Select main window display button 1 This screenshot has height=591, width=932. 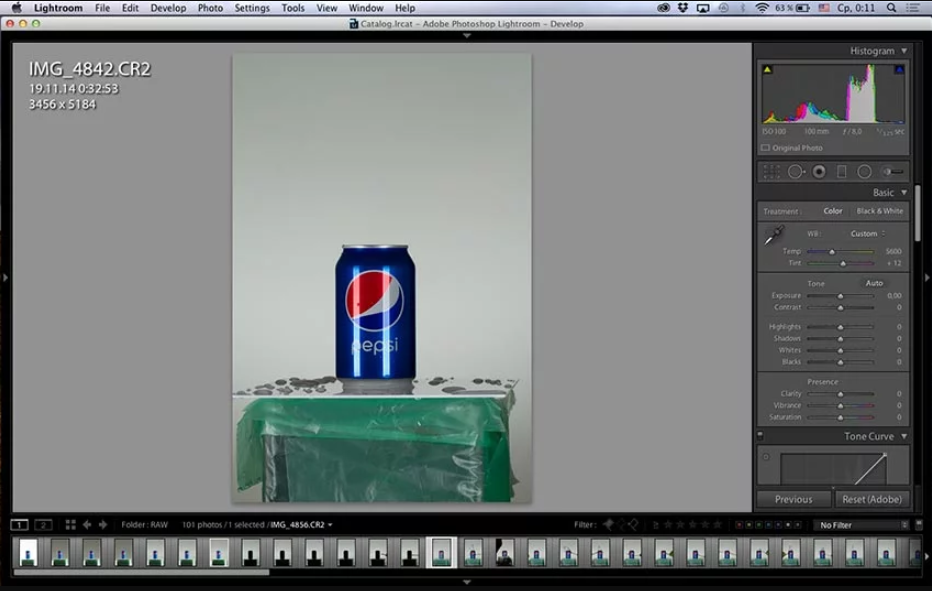tap(19, 524)
